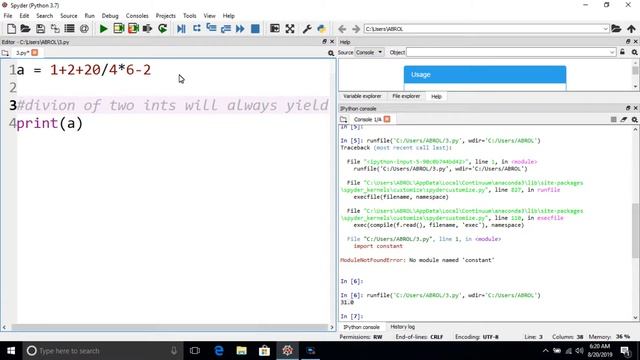Create a new file with toolbar icon

[11, 29]
